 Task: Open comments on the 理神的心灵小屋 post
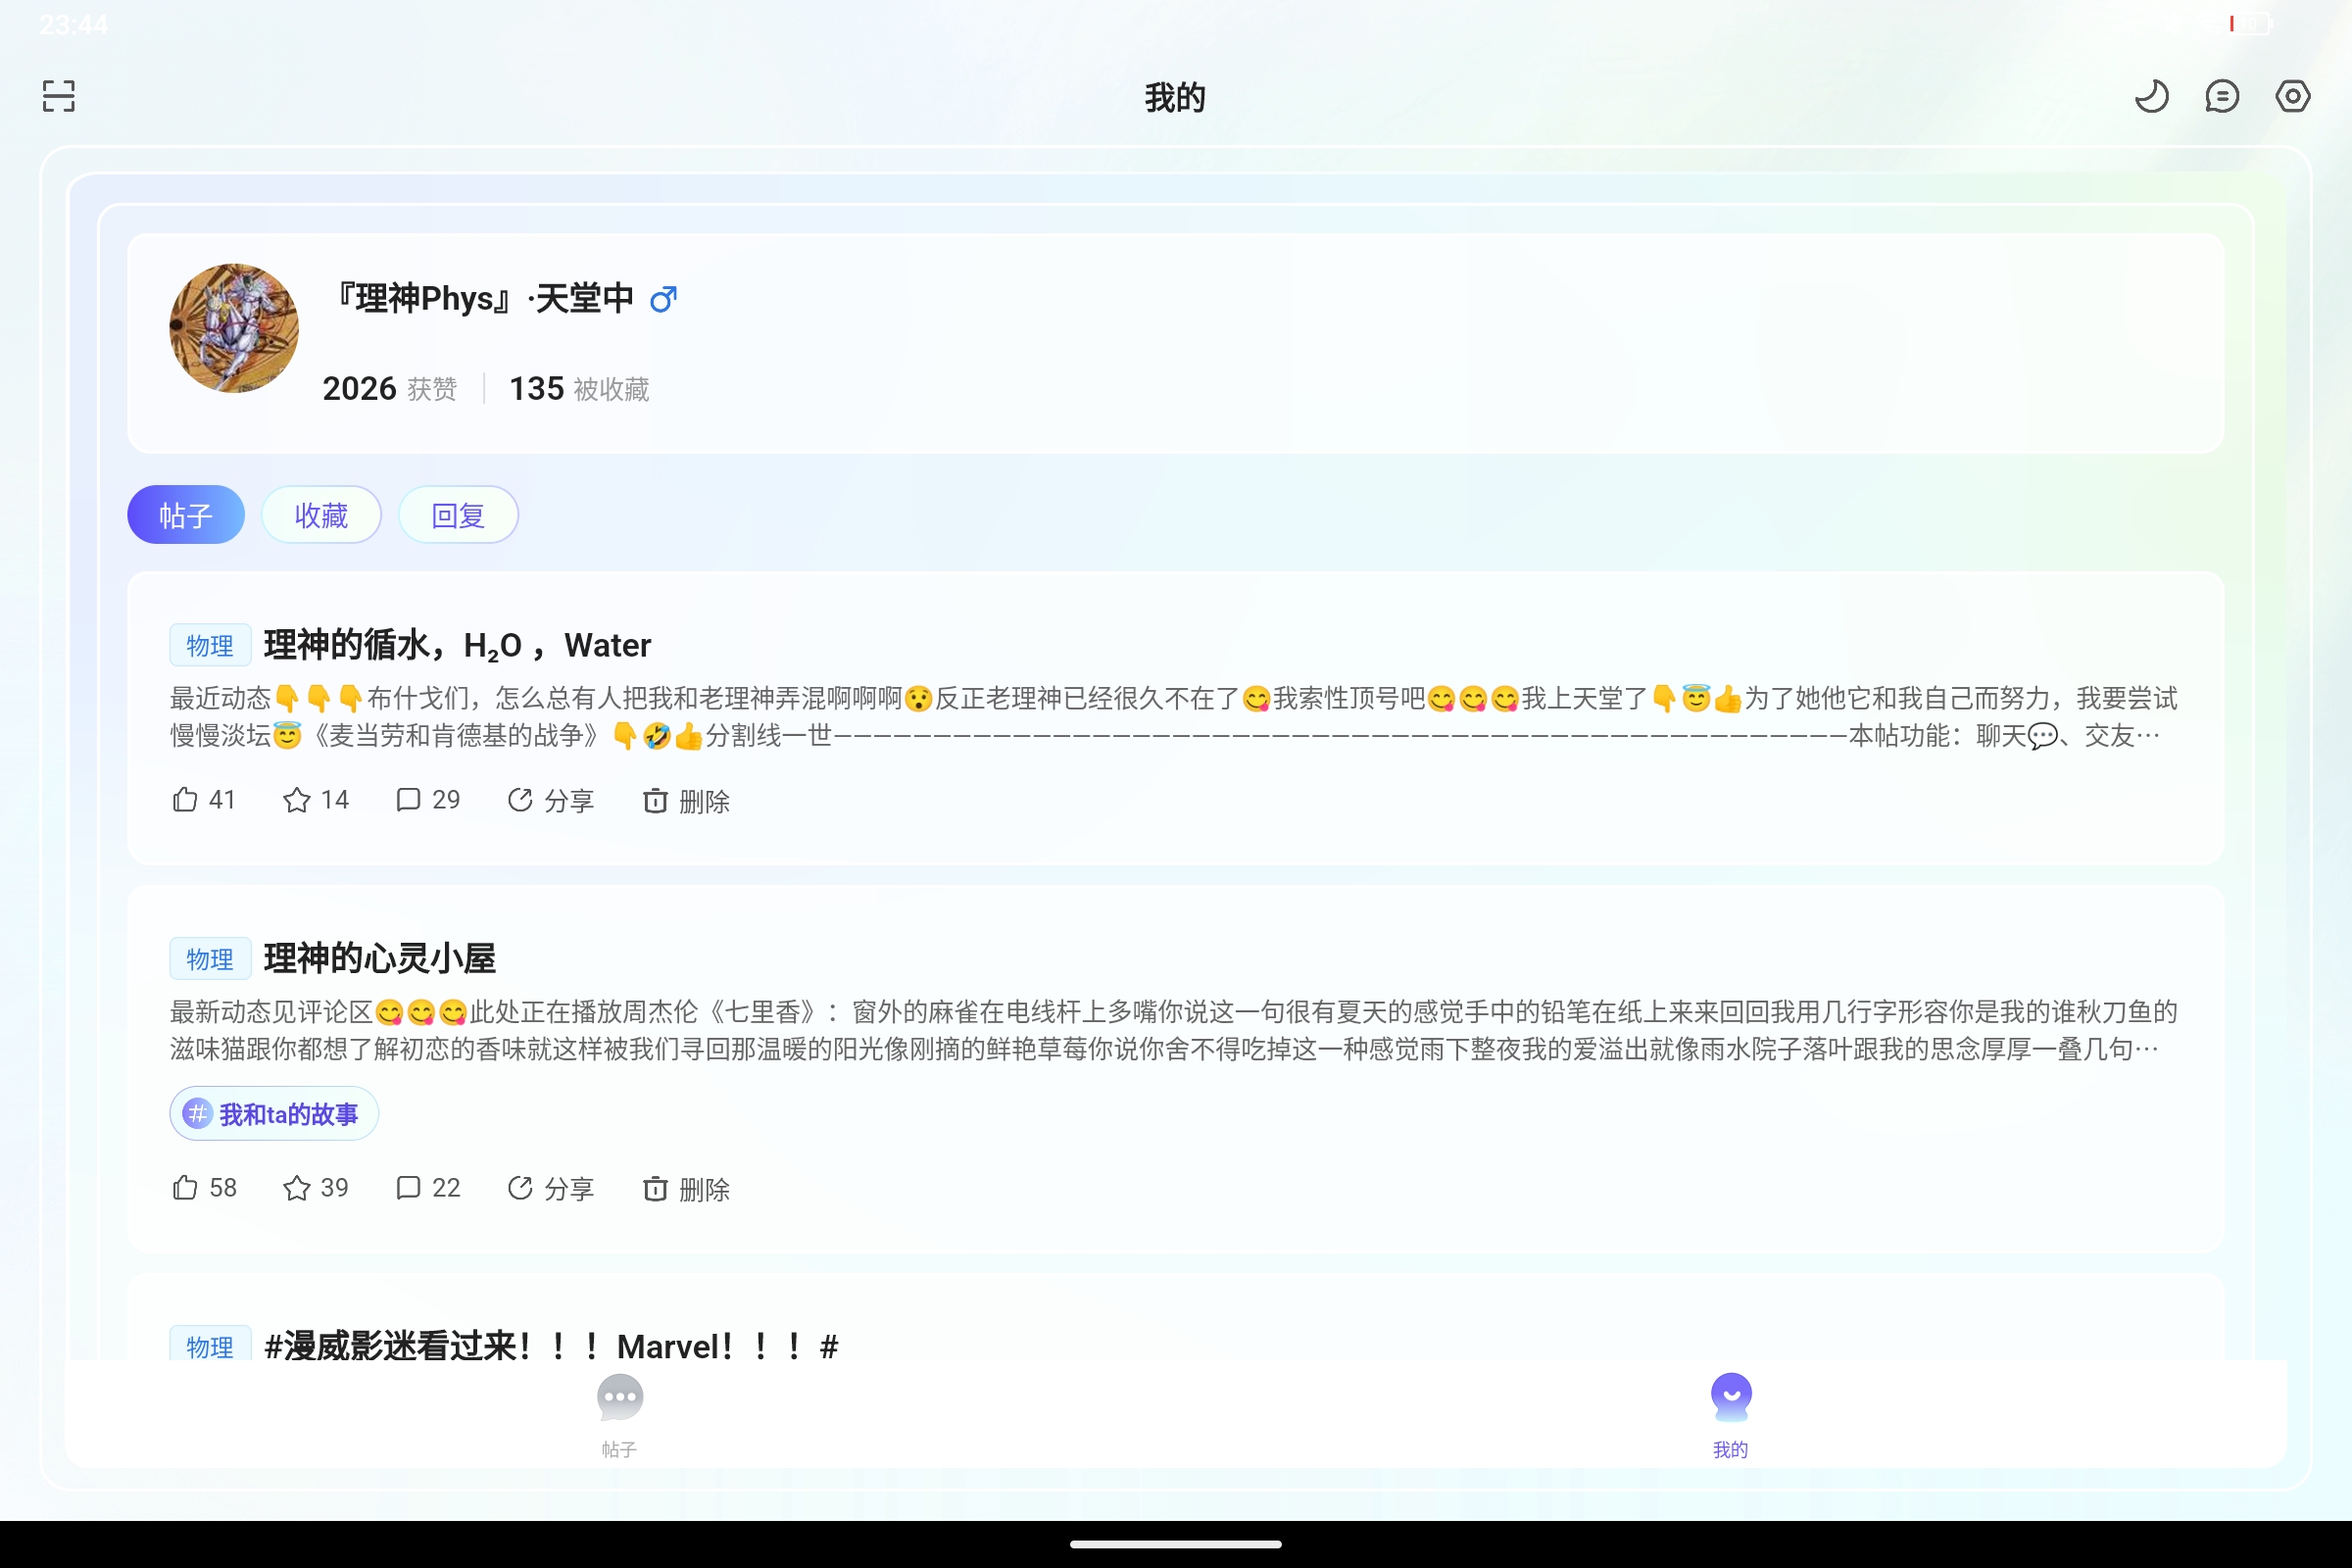point(427,1188)
